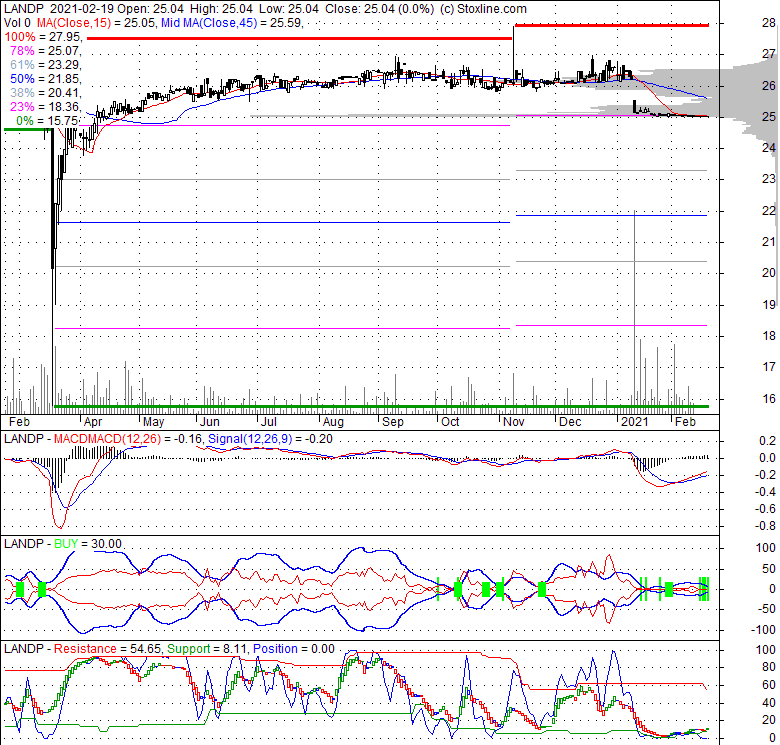This screenshot has width=780, height=745.
Task: Click the 61% = 23.29 Fibonacci label
Action: point(45,65)
